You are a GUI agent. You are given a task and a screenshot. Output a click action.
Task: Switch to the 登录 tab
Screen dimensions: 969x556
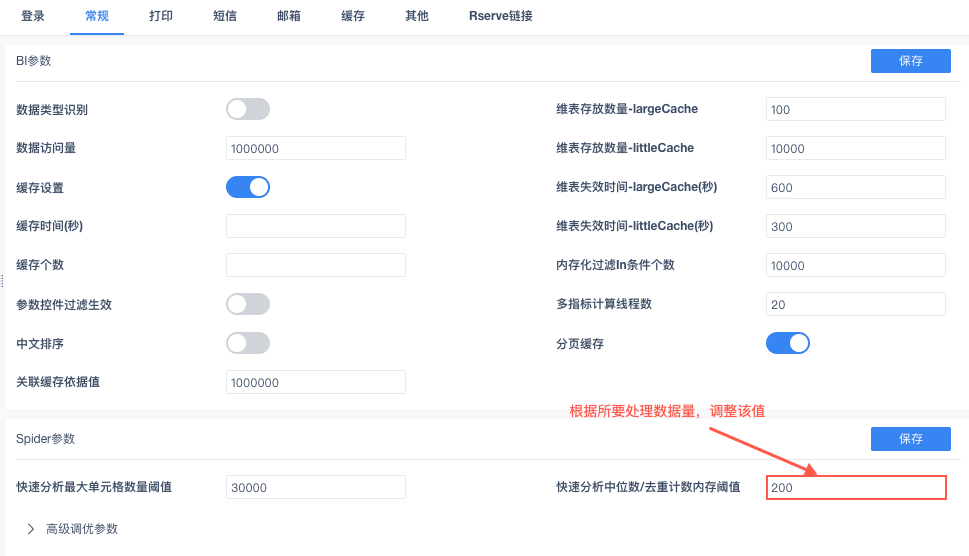(x=33, y=16)
